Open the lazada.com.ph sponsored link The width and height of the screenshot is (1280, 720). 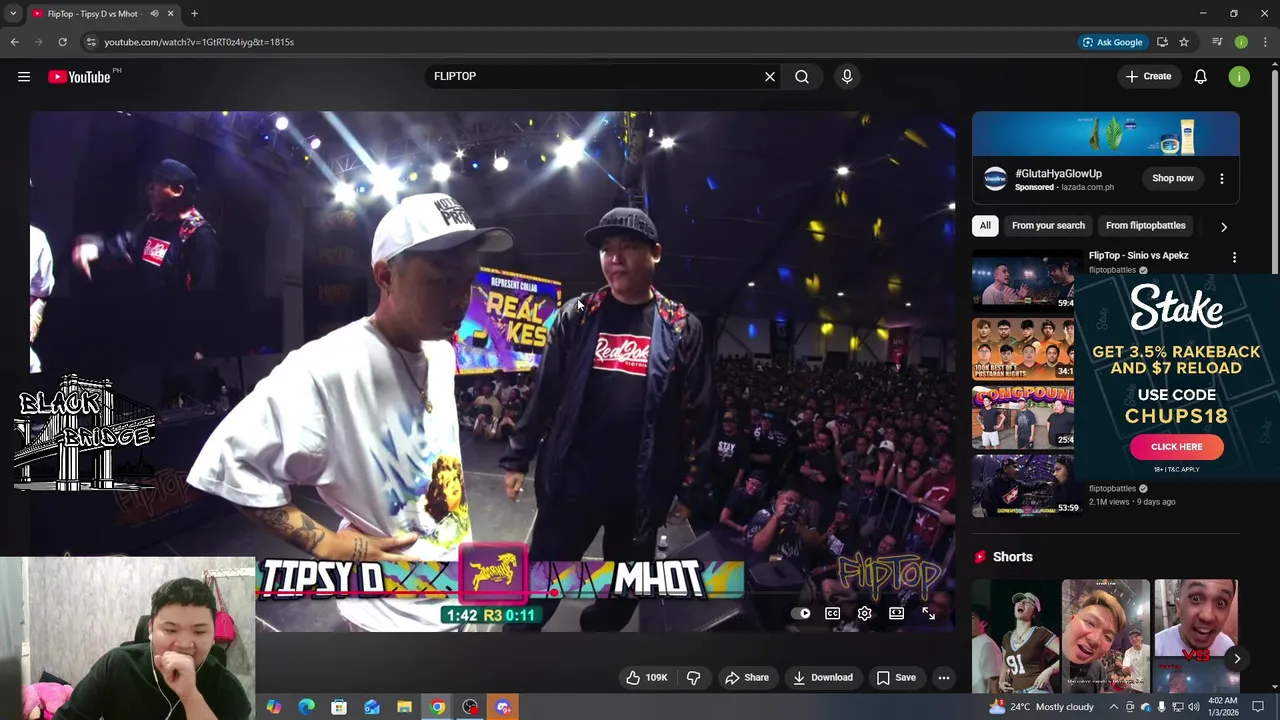tap(1087, 187)
